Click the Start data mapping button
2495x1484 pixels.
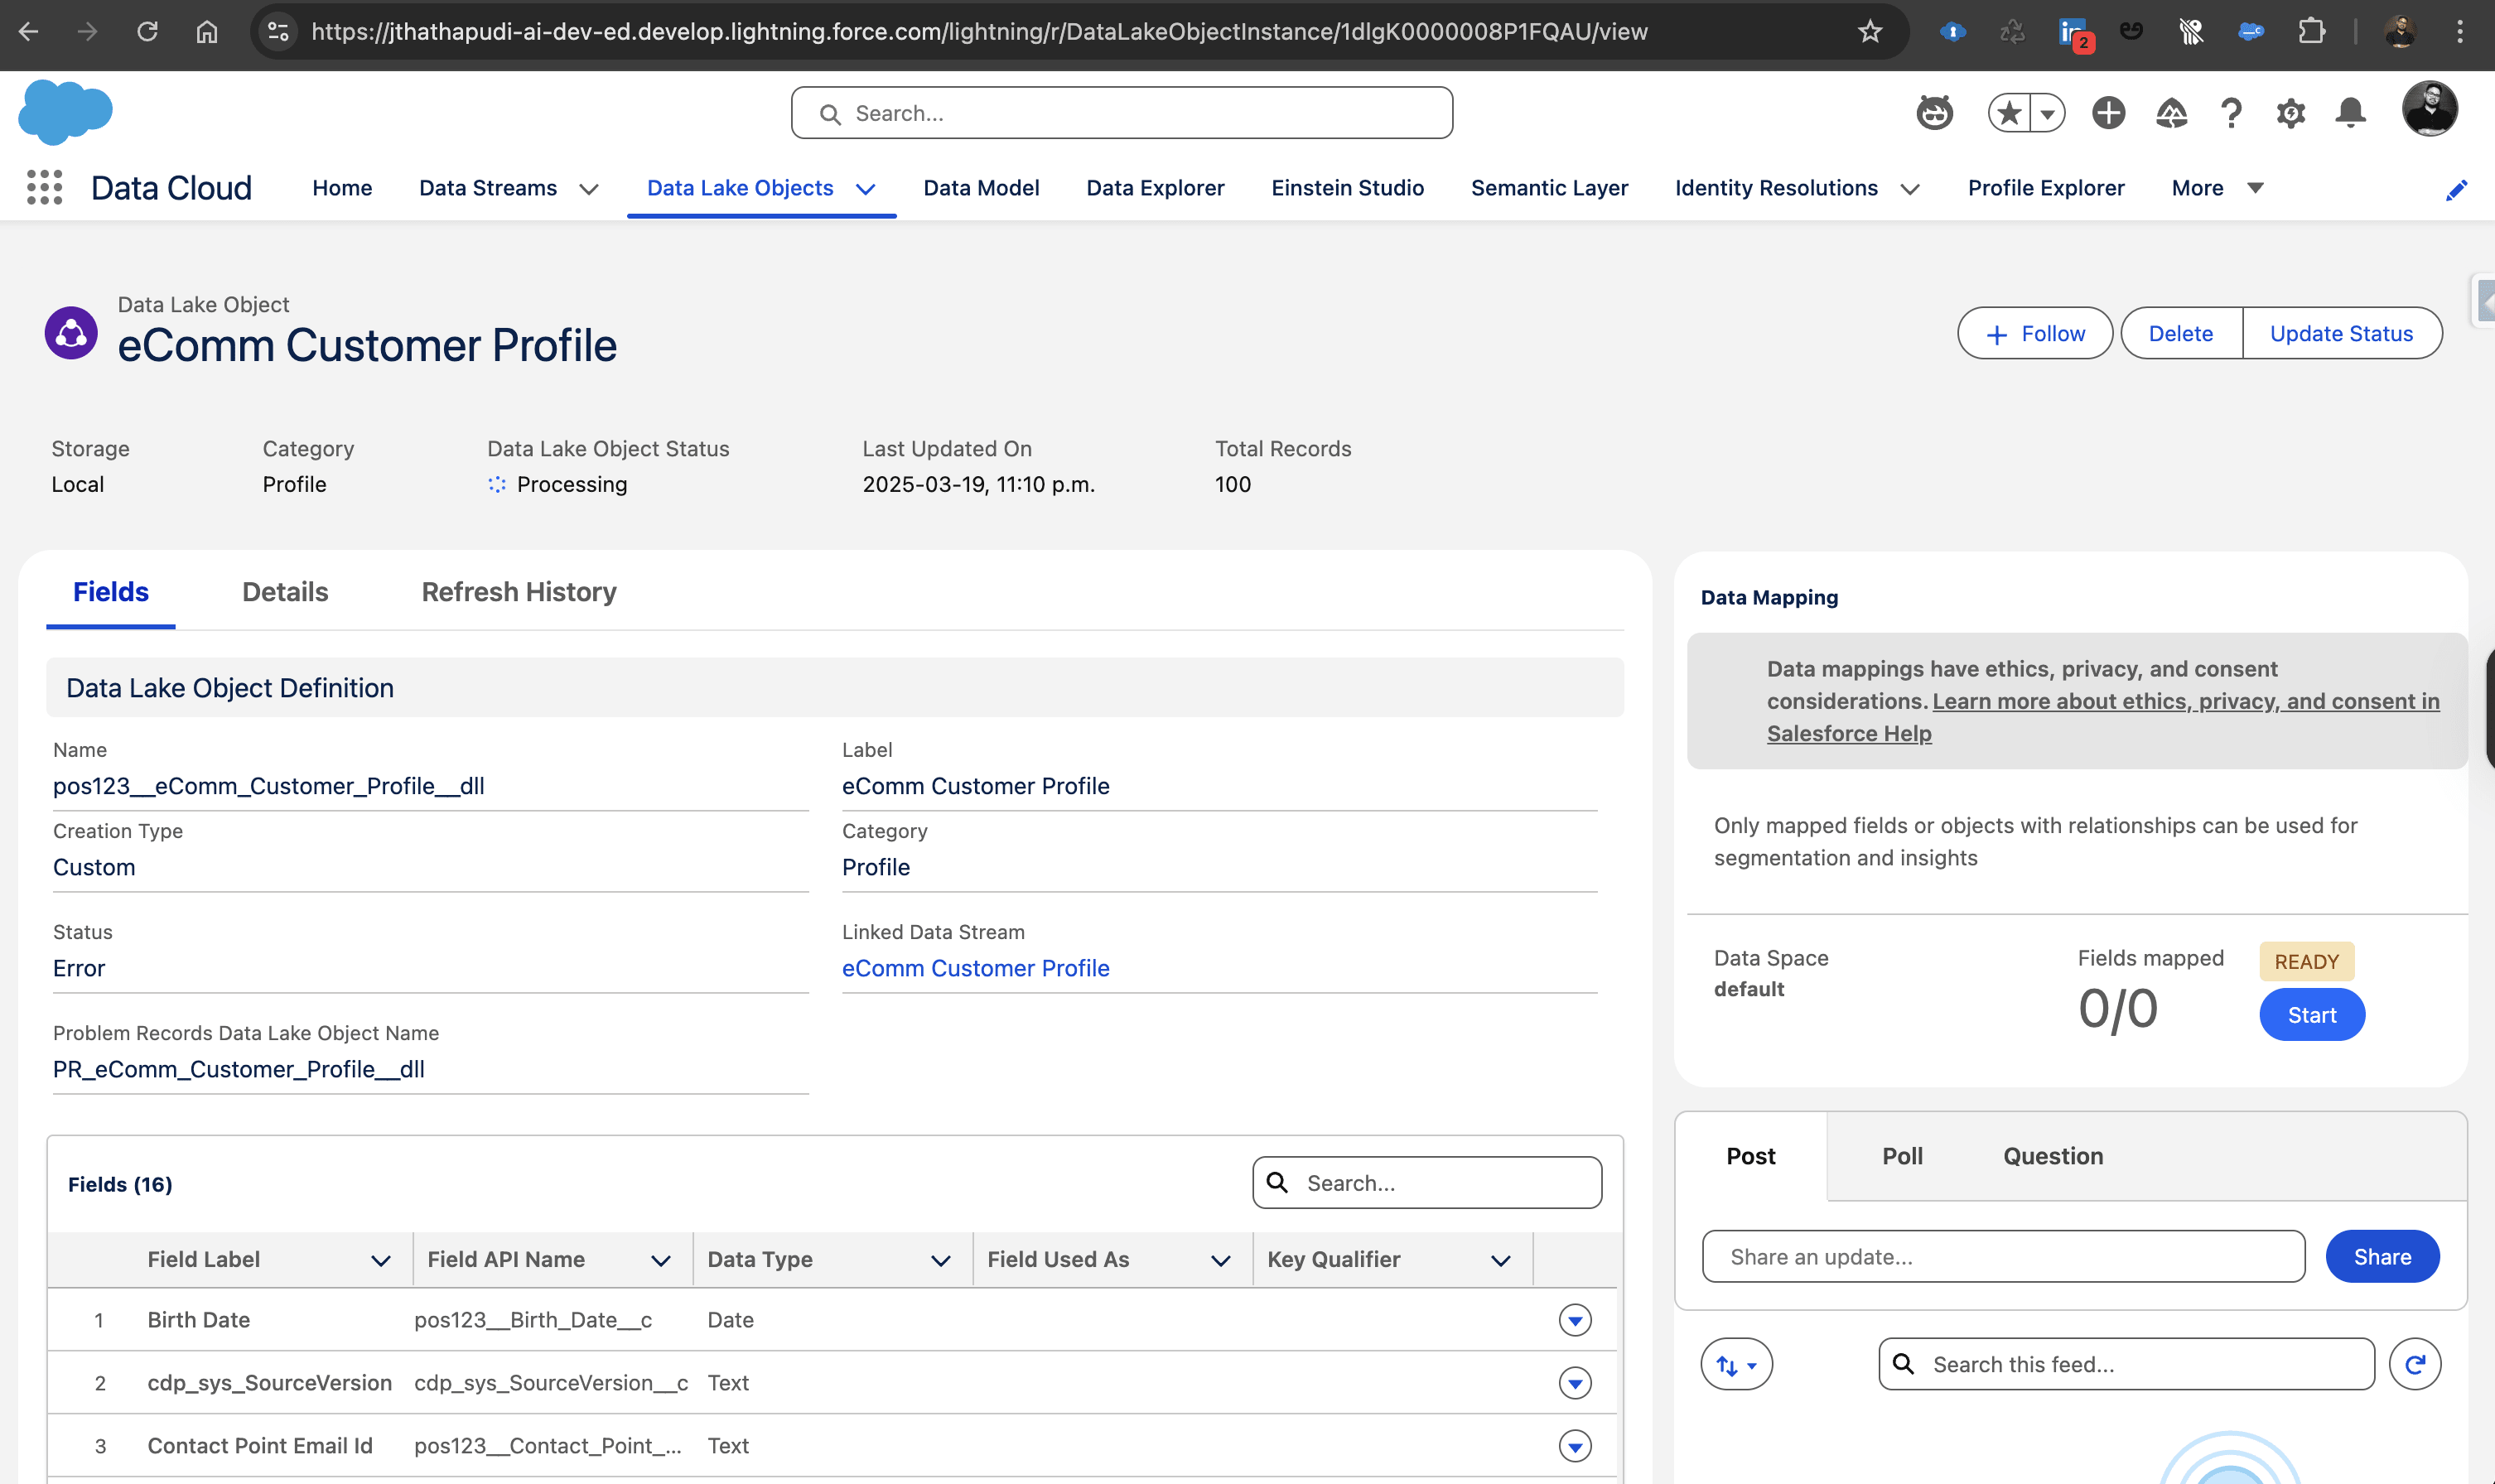[2311, 1015]
